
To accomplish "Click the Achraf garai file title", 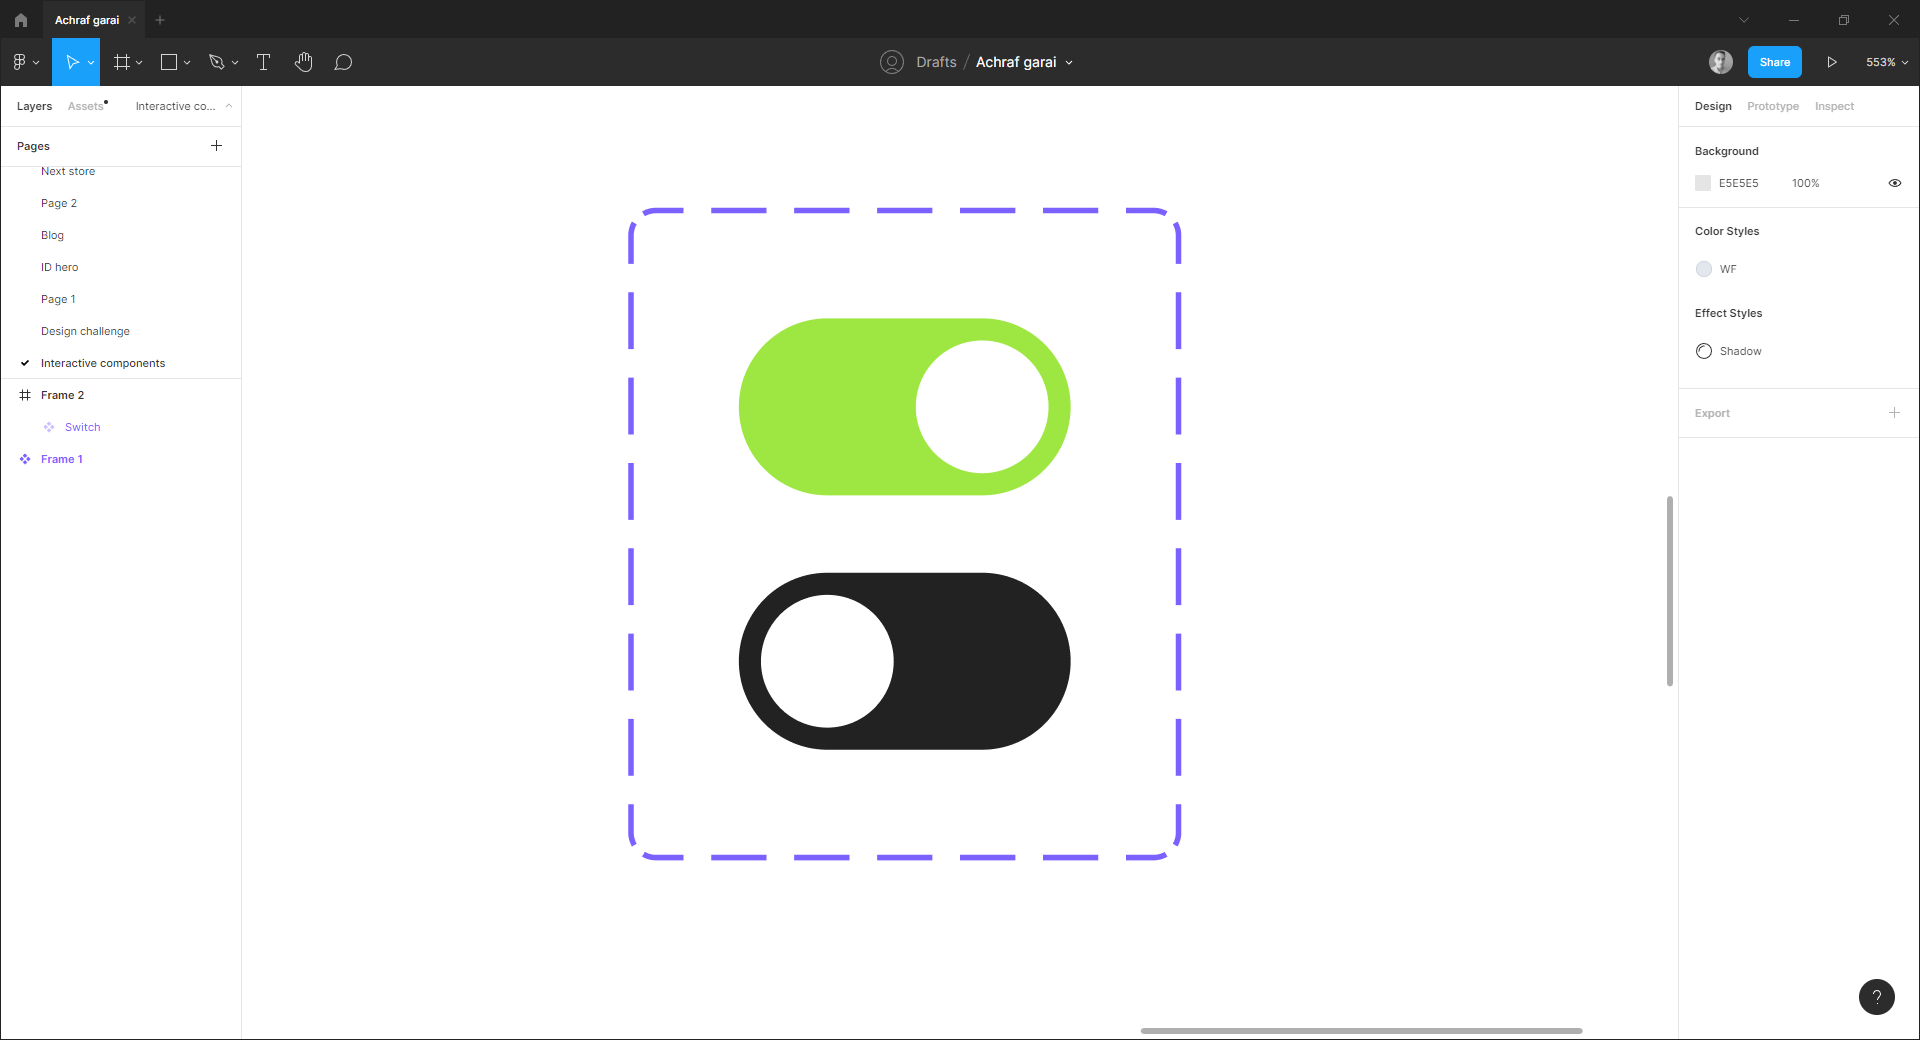I will click(x=1016, y=62).
